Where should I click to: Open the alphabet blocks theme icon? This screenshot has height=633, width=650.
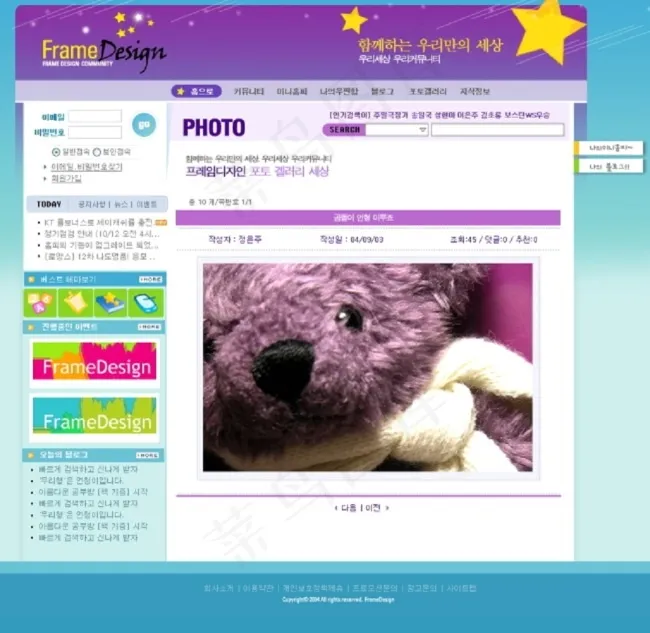click(41, 303)
